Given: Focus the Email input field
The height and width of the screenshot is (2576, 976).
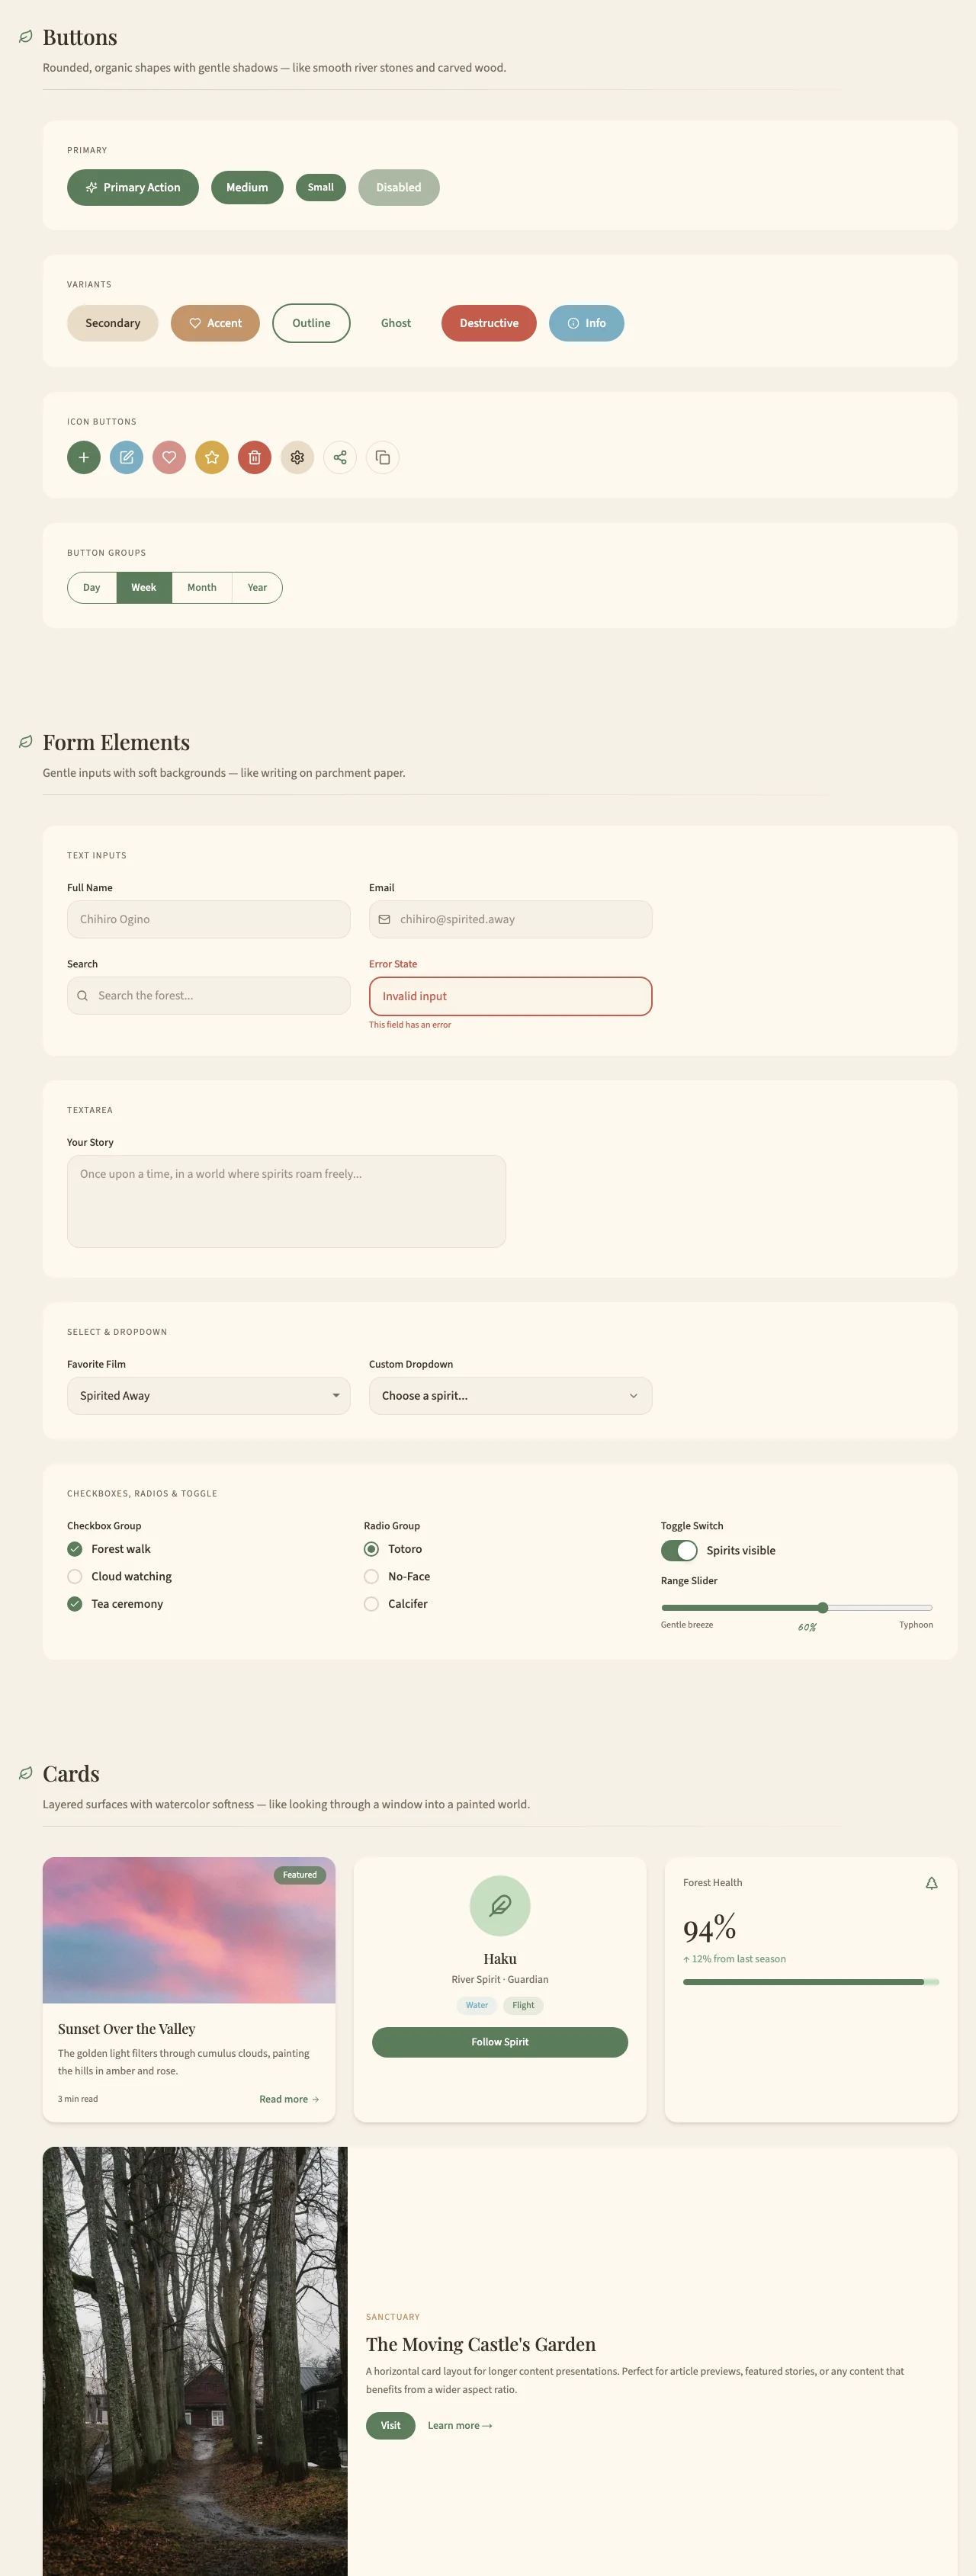Looking at the screenshot, I should [510, 919].
